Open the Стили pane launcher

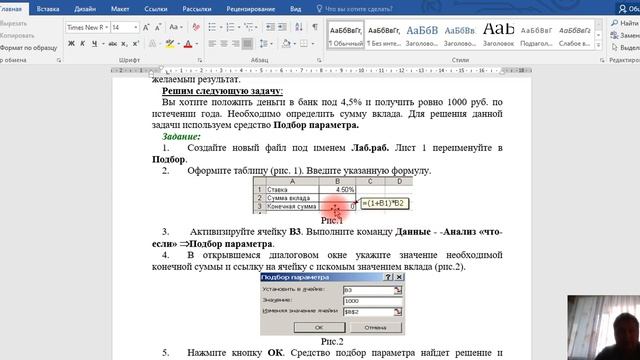pyautogui.click(x=602, y=60)
